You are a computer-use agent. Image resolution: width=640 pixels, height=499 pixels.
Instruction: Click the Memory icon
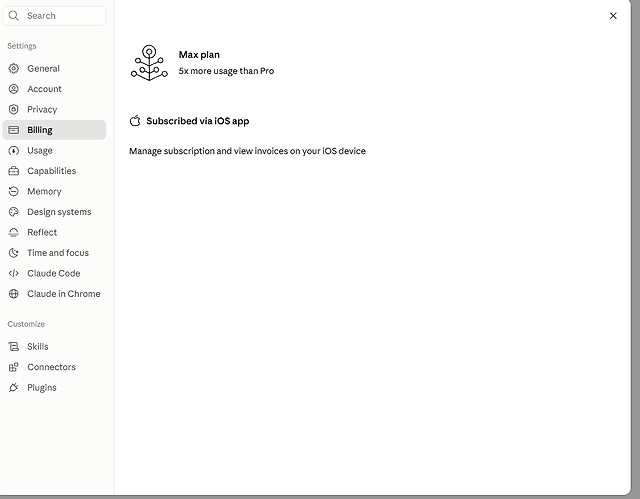(13, 191)
